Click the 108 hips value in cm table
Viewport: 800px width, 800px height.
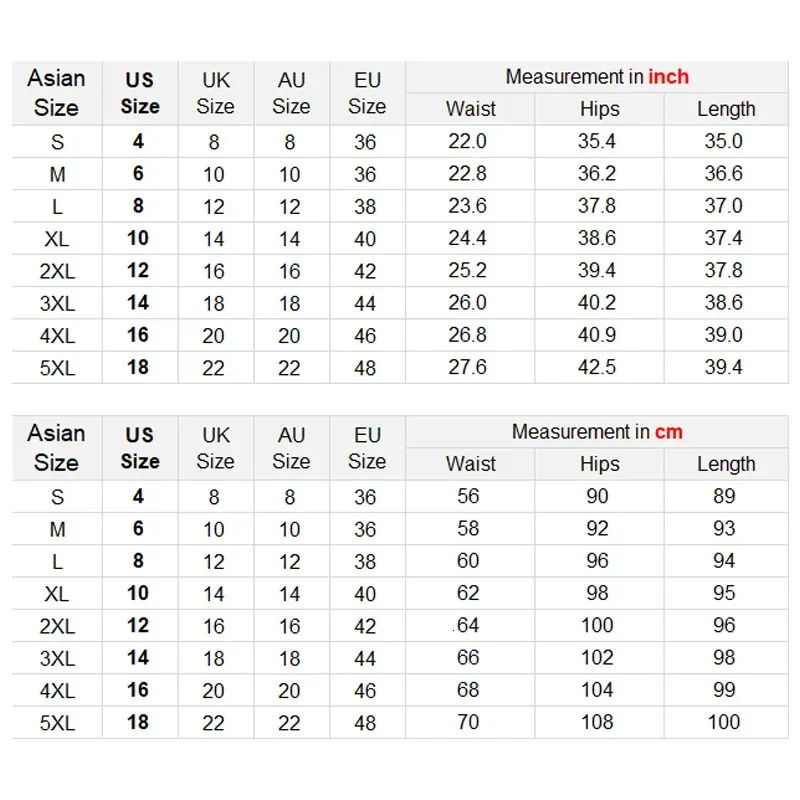[x=598, y=722]
